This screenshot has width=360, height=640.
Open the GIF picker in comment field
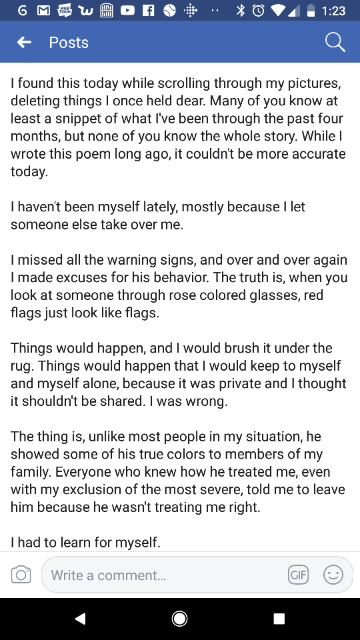click(x=298, y=575)
